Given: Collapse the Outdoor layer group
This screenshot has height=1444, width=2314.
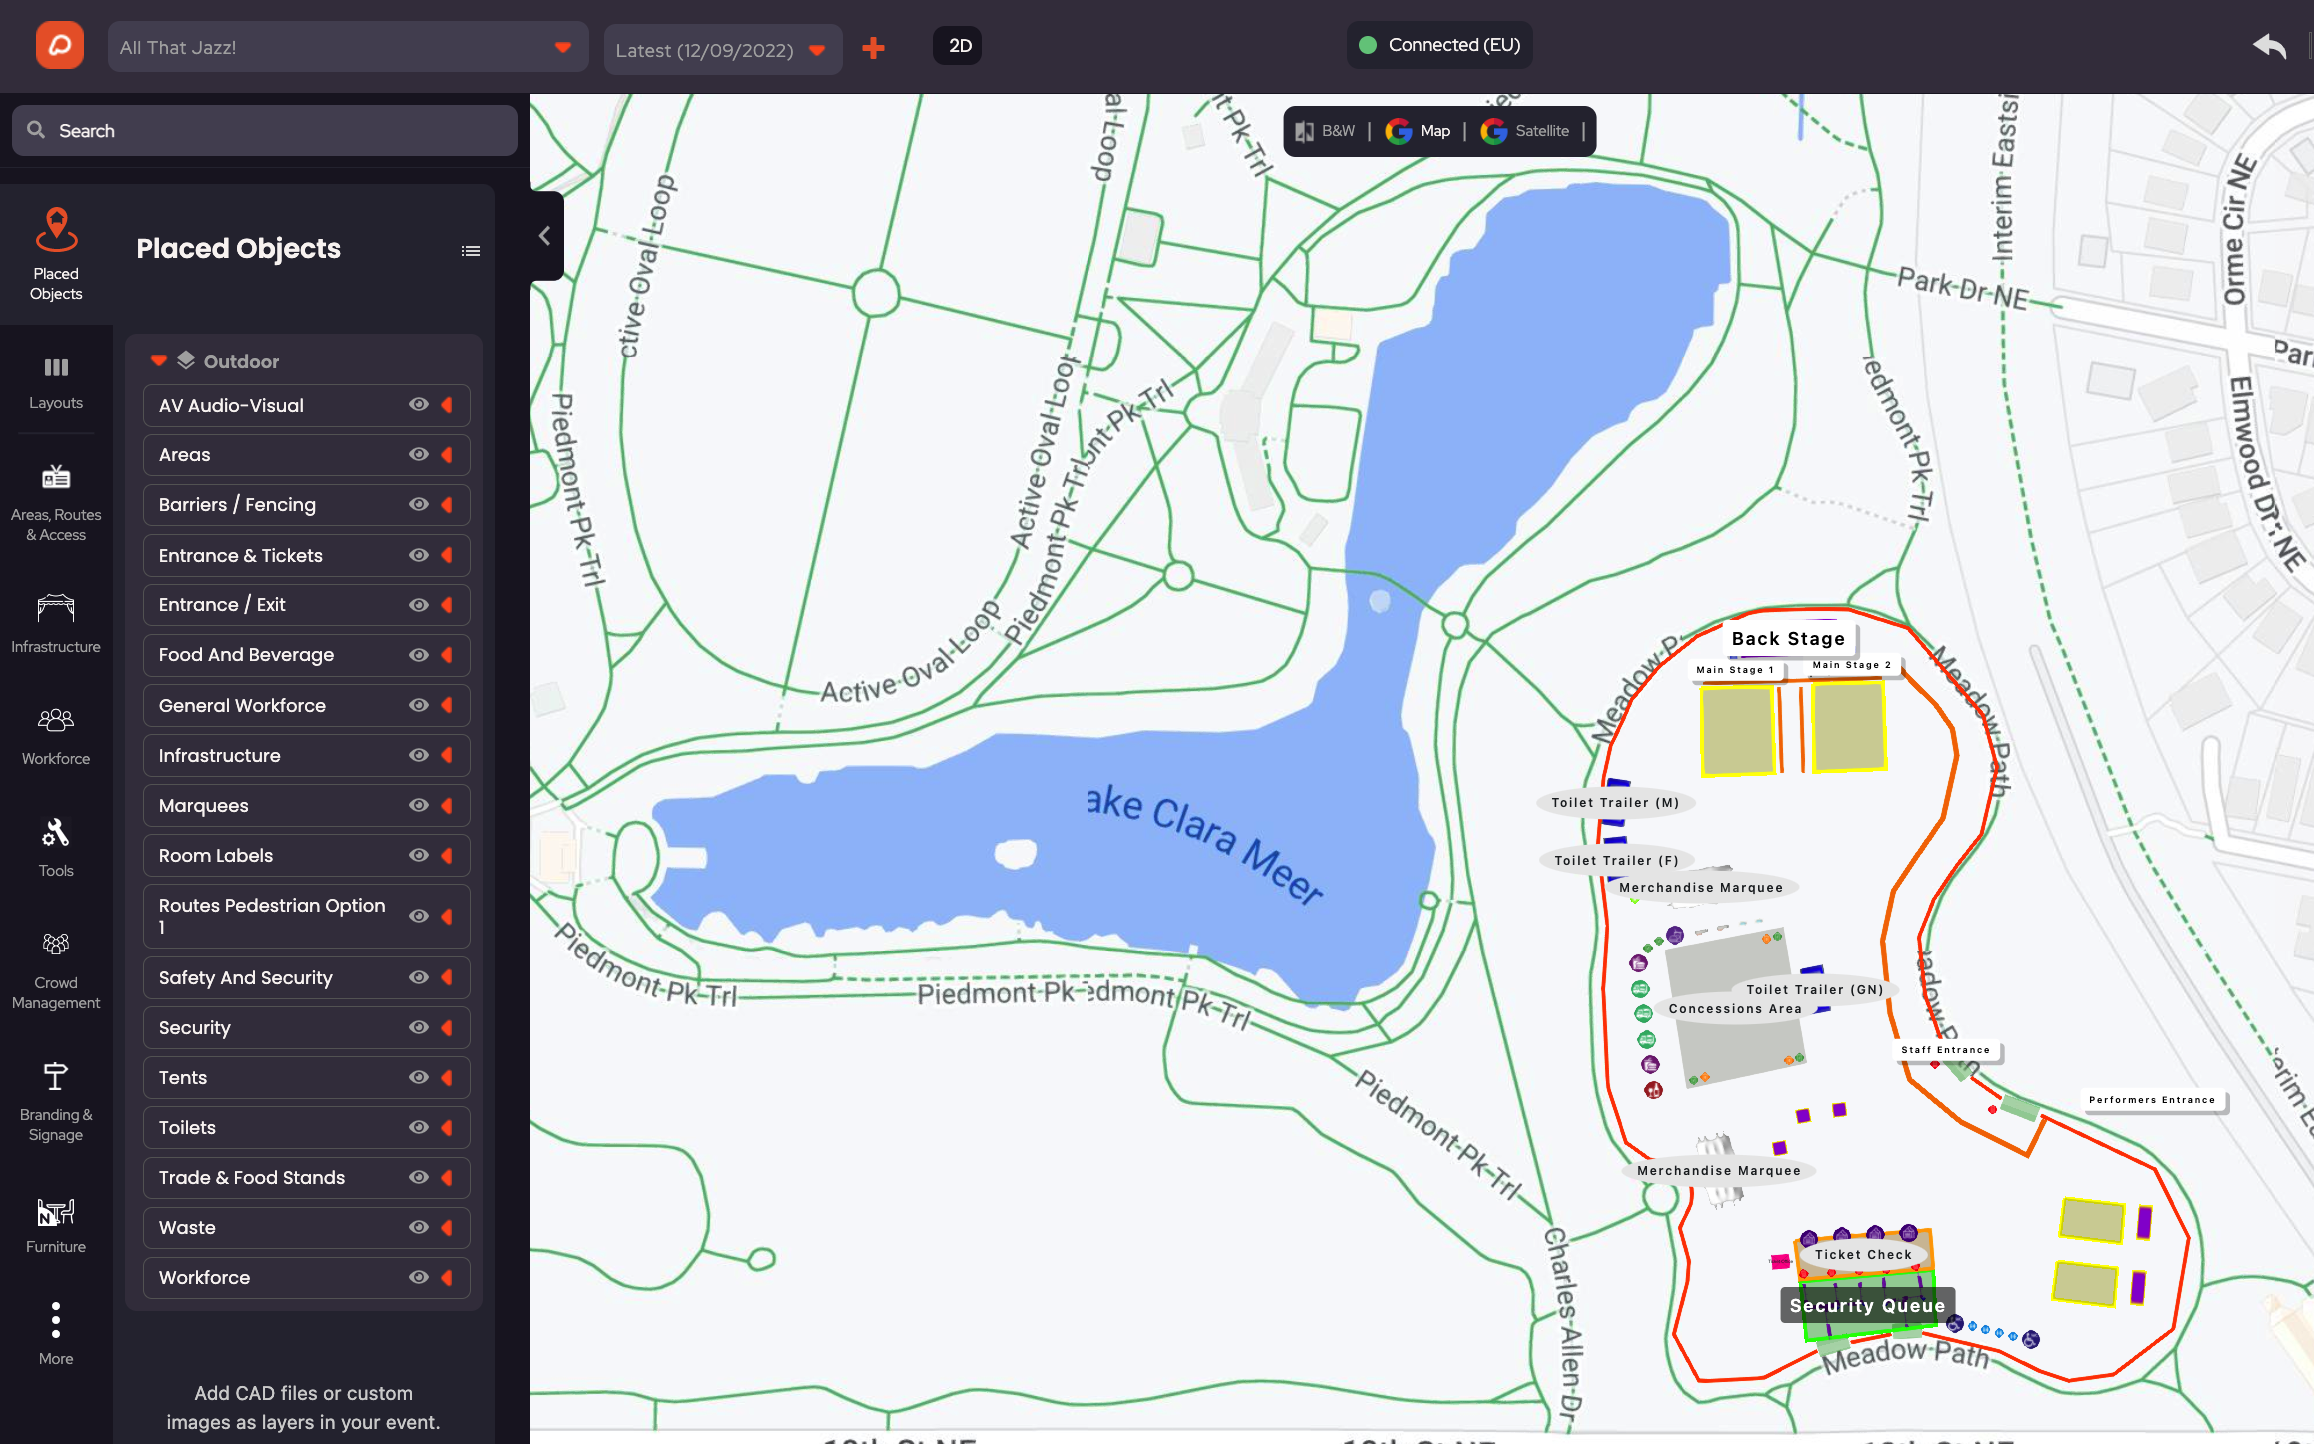Looking at the screenshot, I should pyautogui.click(x=159, y=361).
